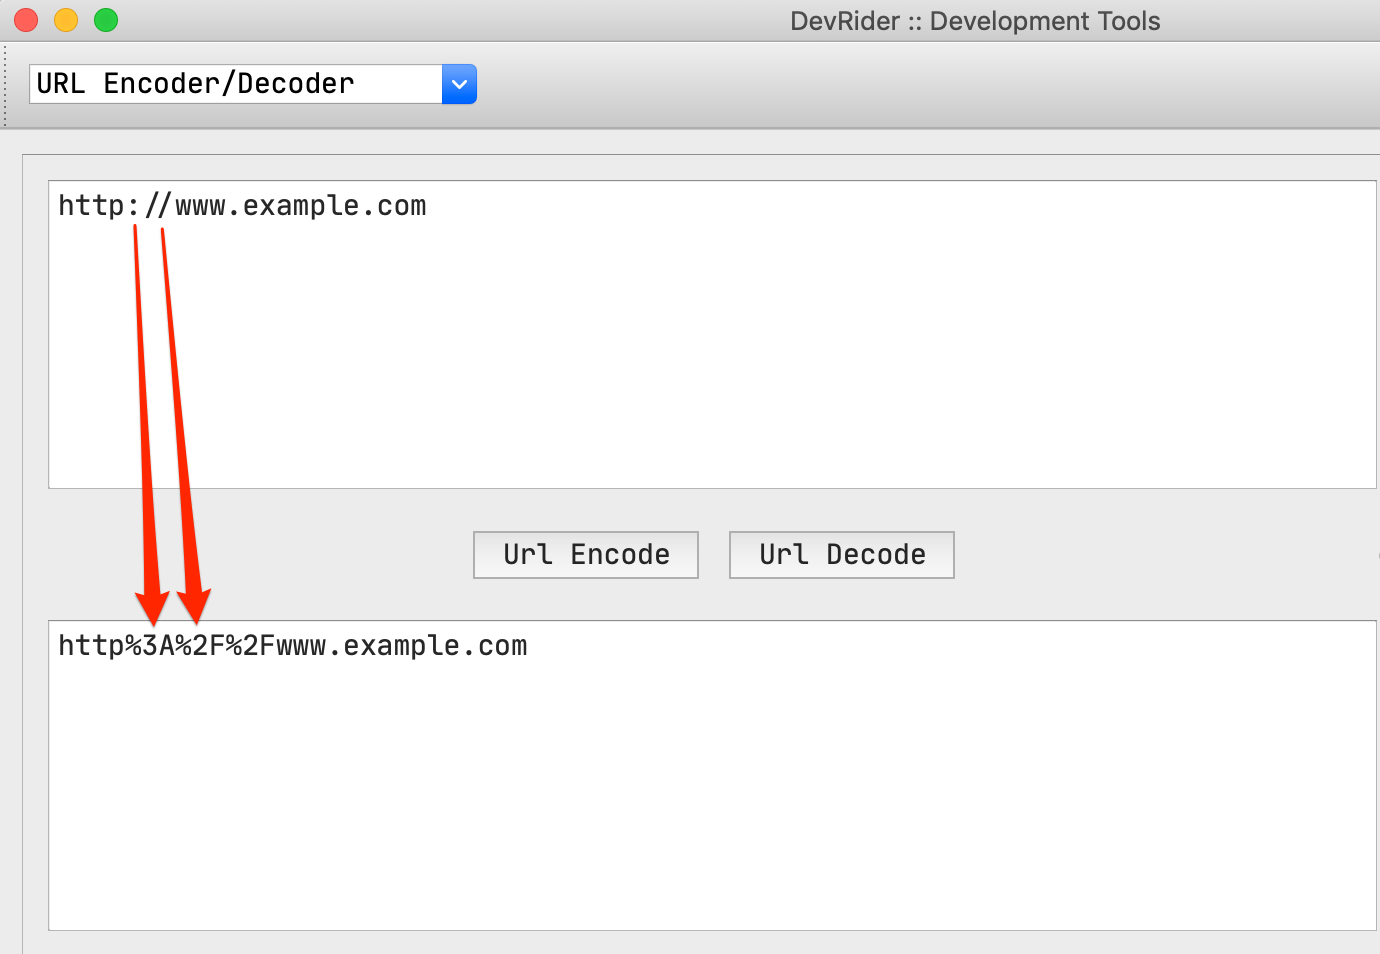
Task: Place cursor after example.com in the output box
Action: point(529,646)
